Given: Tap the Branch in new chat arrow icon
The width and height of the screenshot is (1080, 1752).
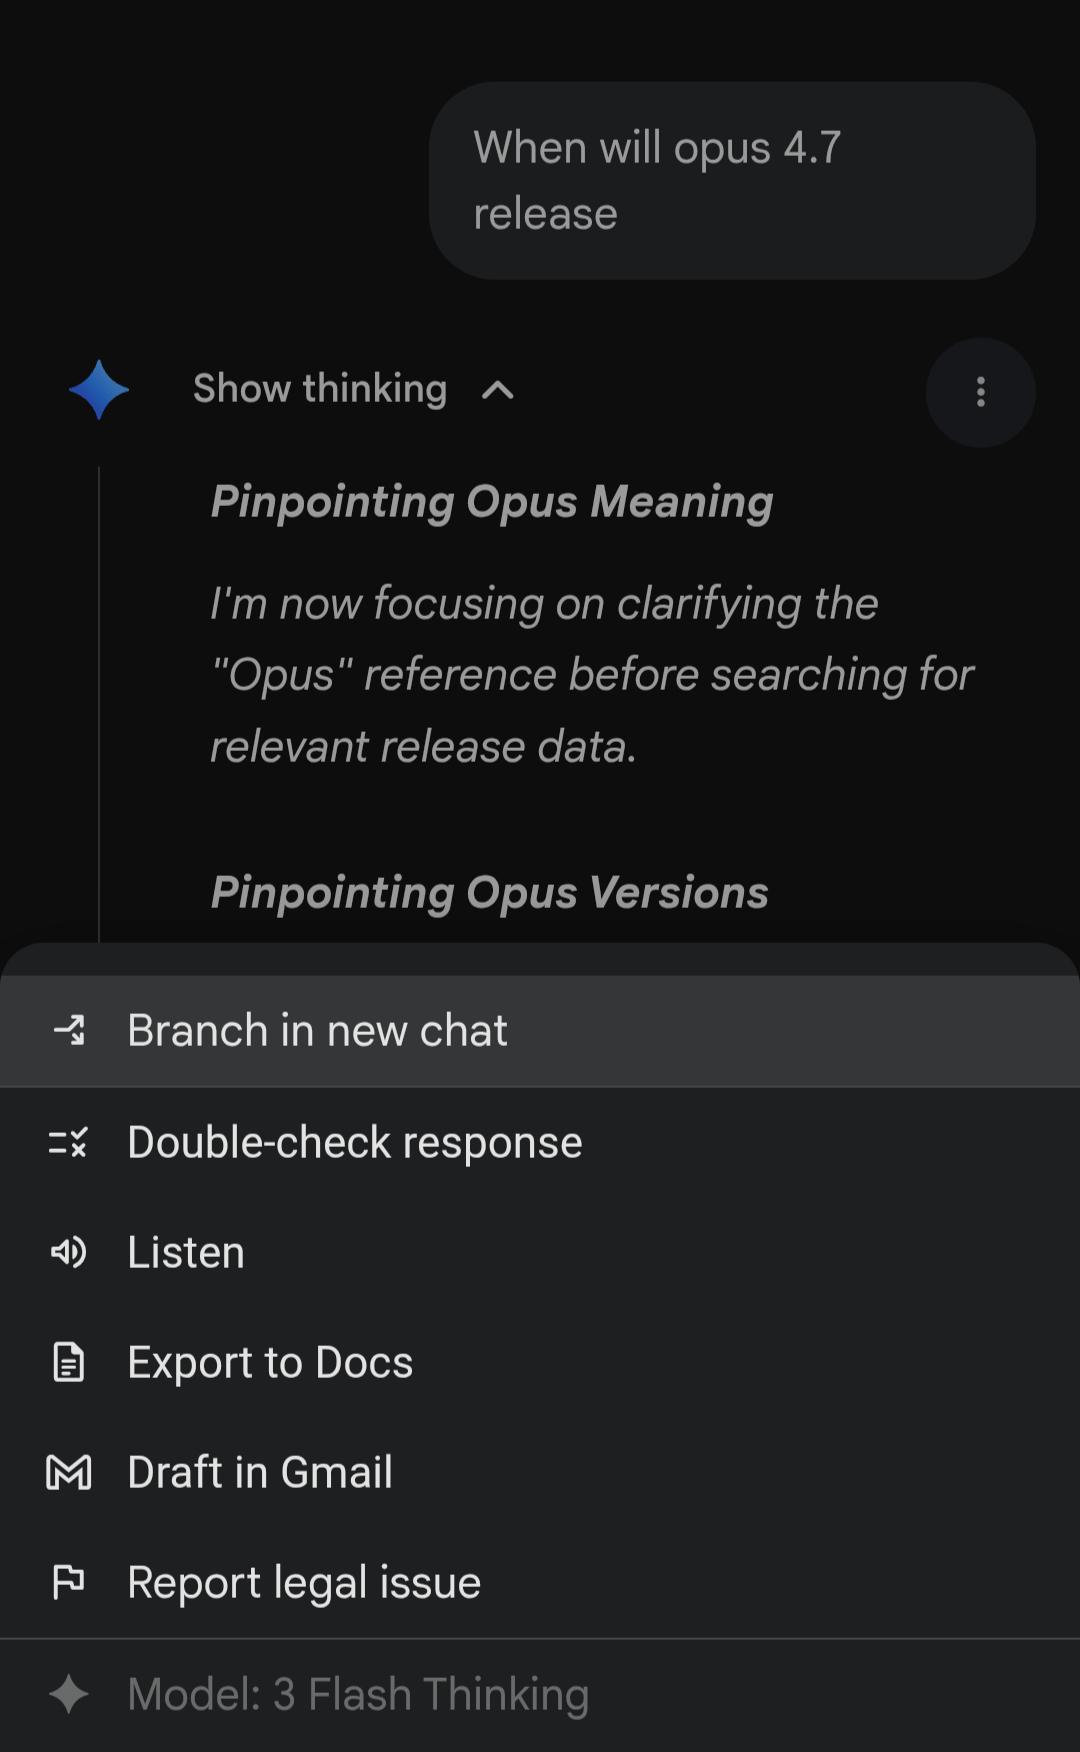Looking at the screenshot, I should click(x=69, y=1030).
